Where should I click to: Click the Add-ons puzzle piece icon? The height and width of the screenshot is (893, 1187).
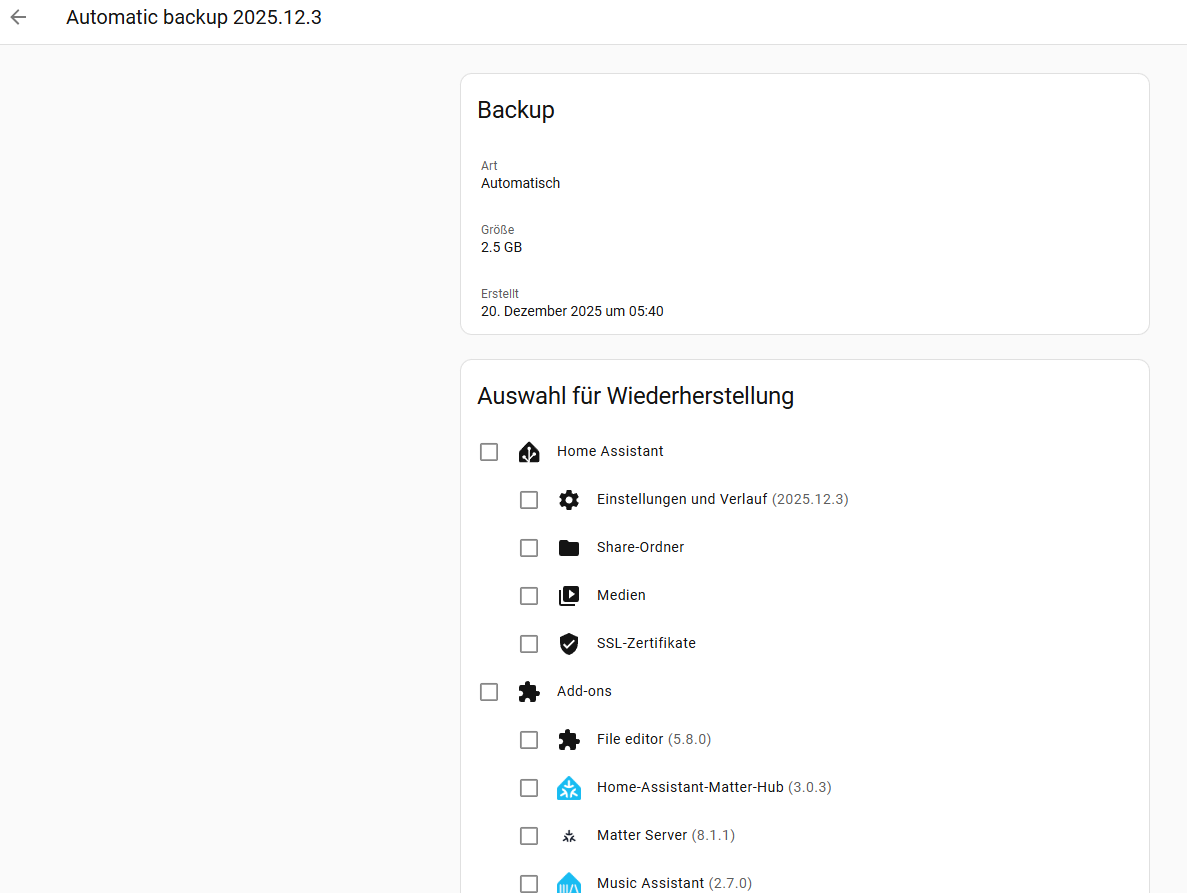[529, 692]
